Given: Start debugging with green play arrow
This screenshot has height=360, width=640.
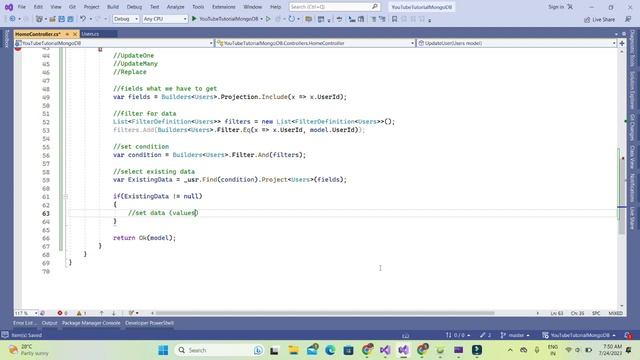Looking at the screenshot, I should 194,19.
